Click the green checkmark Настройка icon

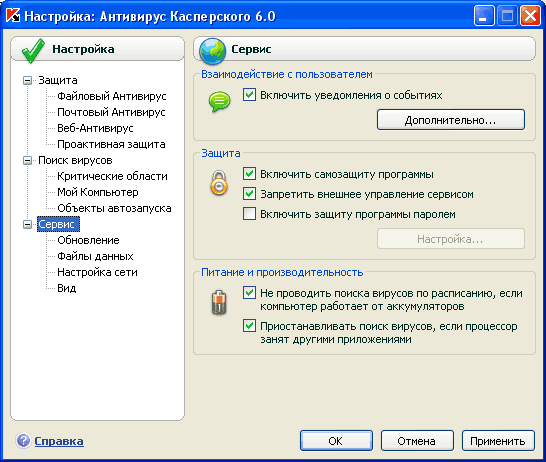point(33,51)
